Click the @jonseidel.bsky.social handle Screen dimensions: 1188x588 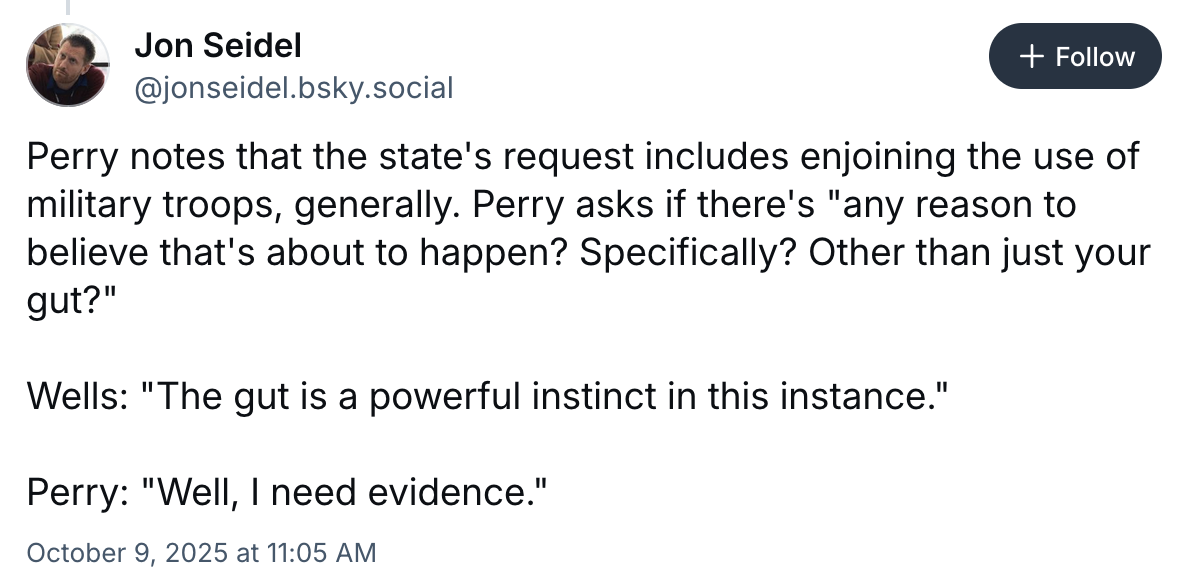293,88
